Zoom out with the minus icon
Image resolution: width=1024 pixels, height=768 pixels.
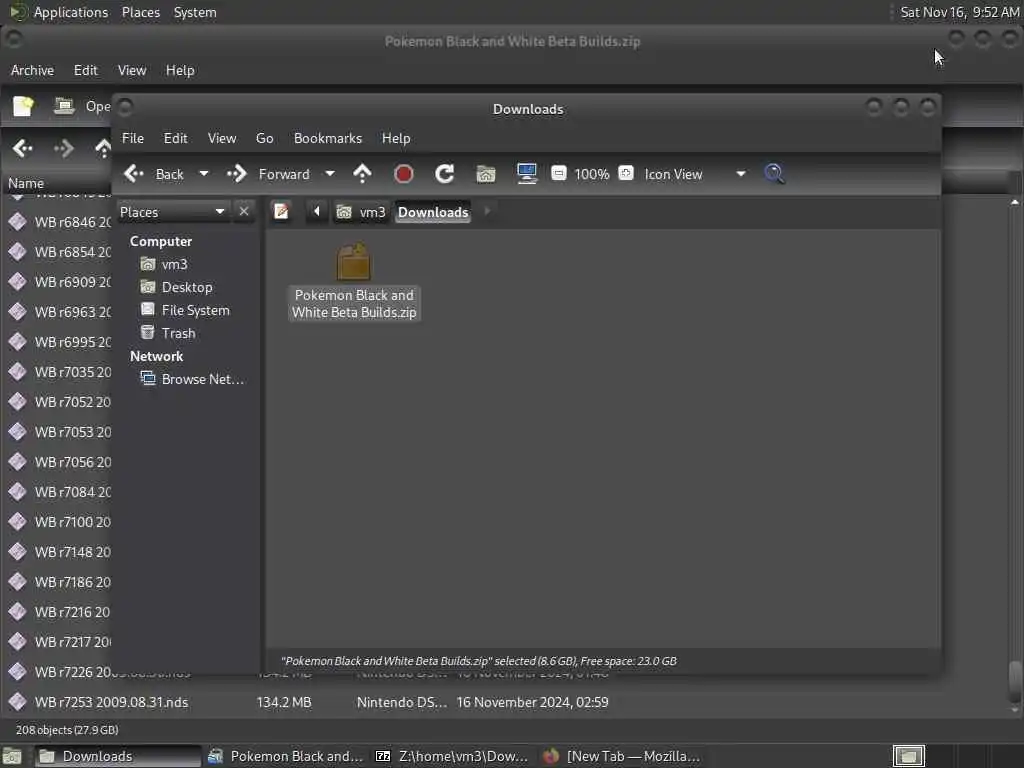pyautogui.click(x=558, y=173)
